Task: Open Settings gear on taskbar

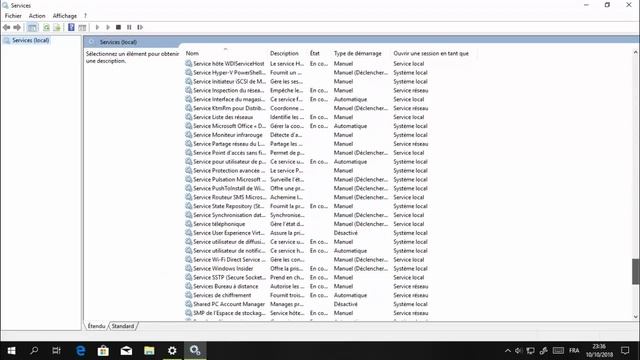Action: (x=172, y=351)
